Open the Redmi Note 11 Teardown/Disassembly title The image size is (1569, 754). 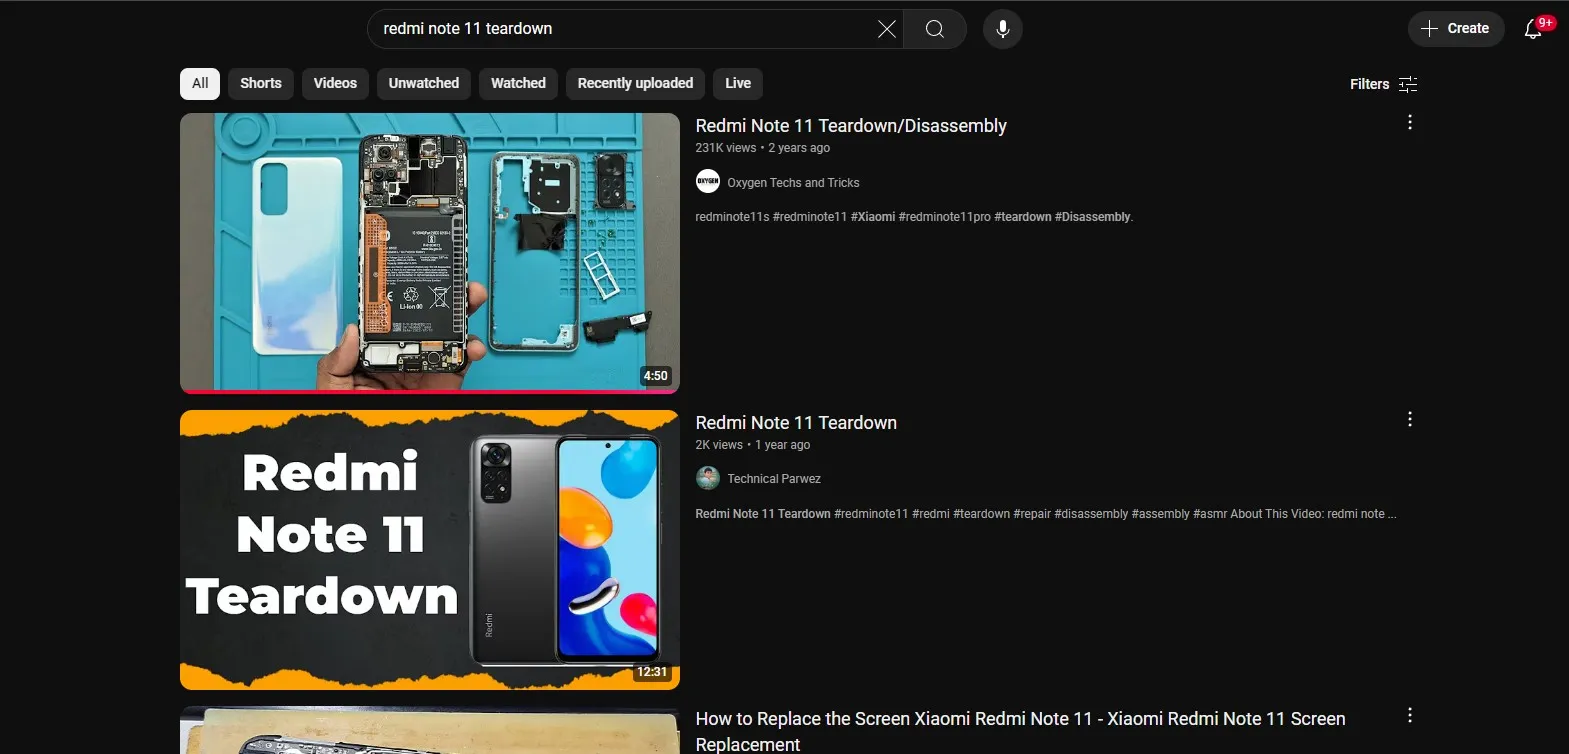pos(850,126)
